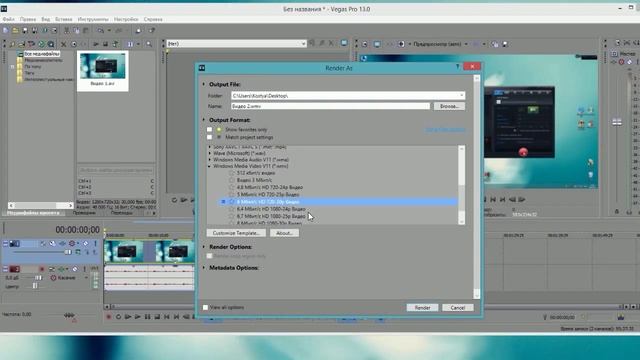Click the video track solo exclamation icon

tap(96, 244)
